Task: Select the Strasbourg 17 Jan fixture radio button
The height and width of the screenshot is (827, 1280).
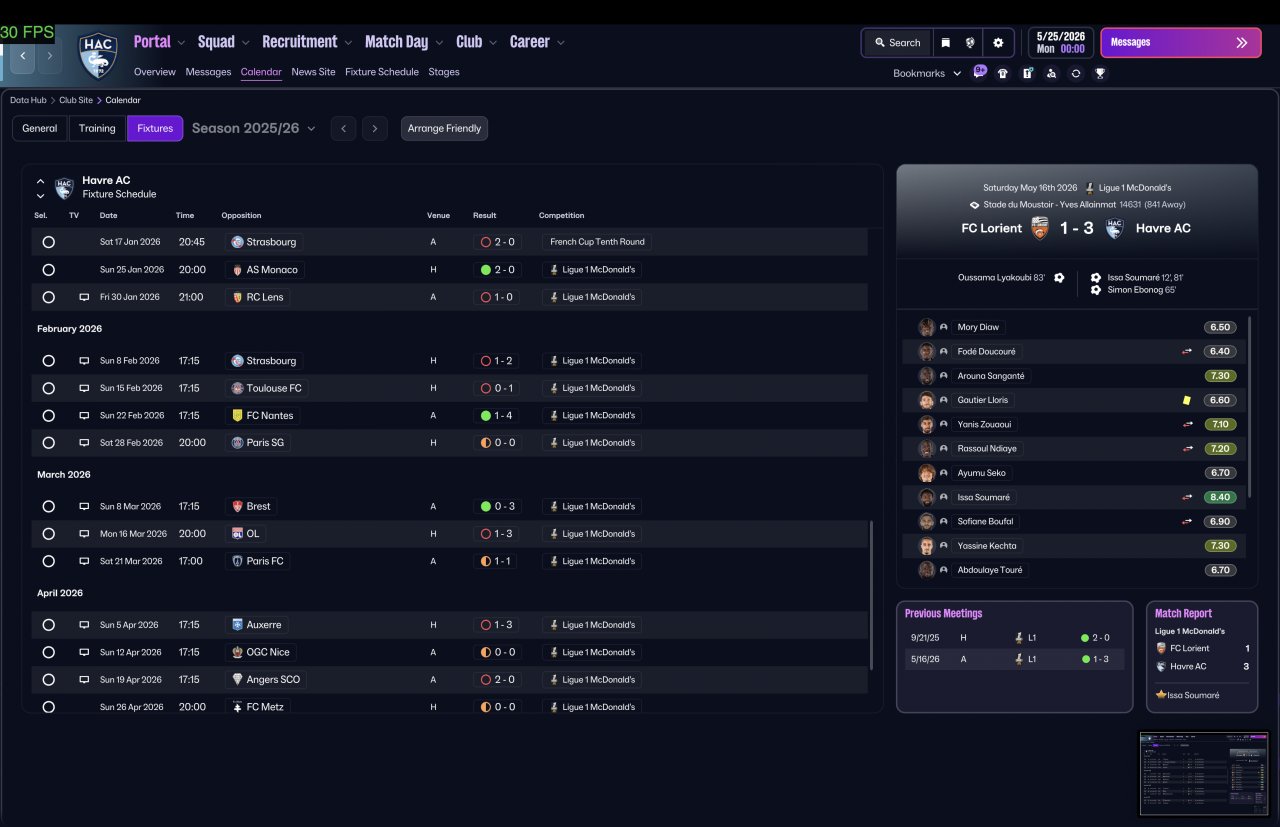Action: pyautogui.click(x=48, y=242)
